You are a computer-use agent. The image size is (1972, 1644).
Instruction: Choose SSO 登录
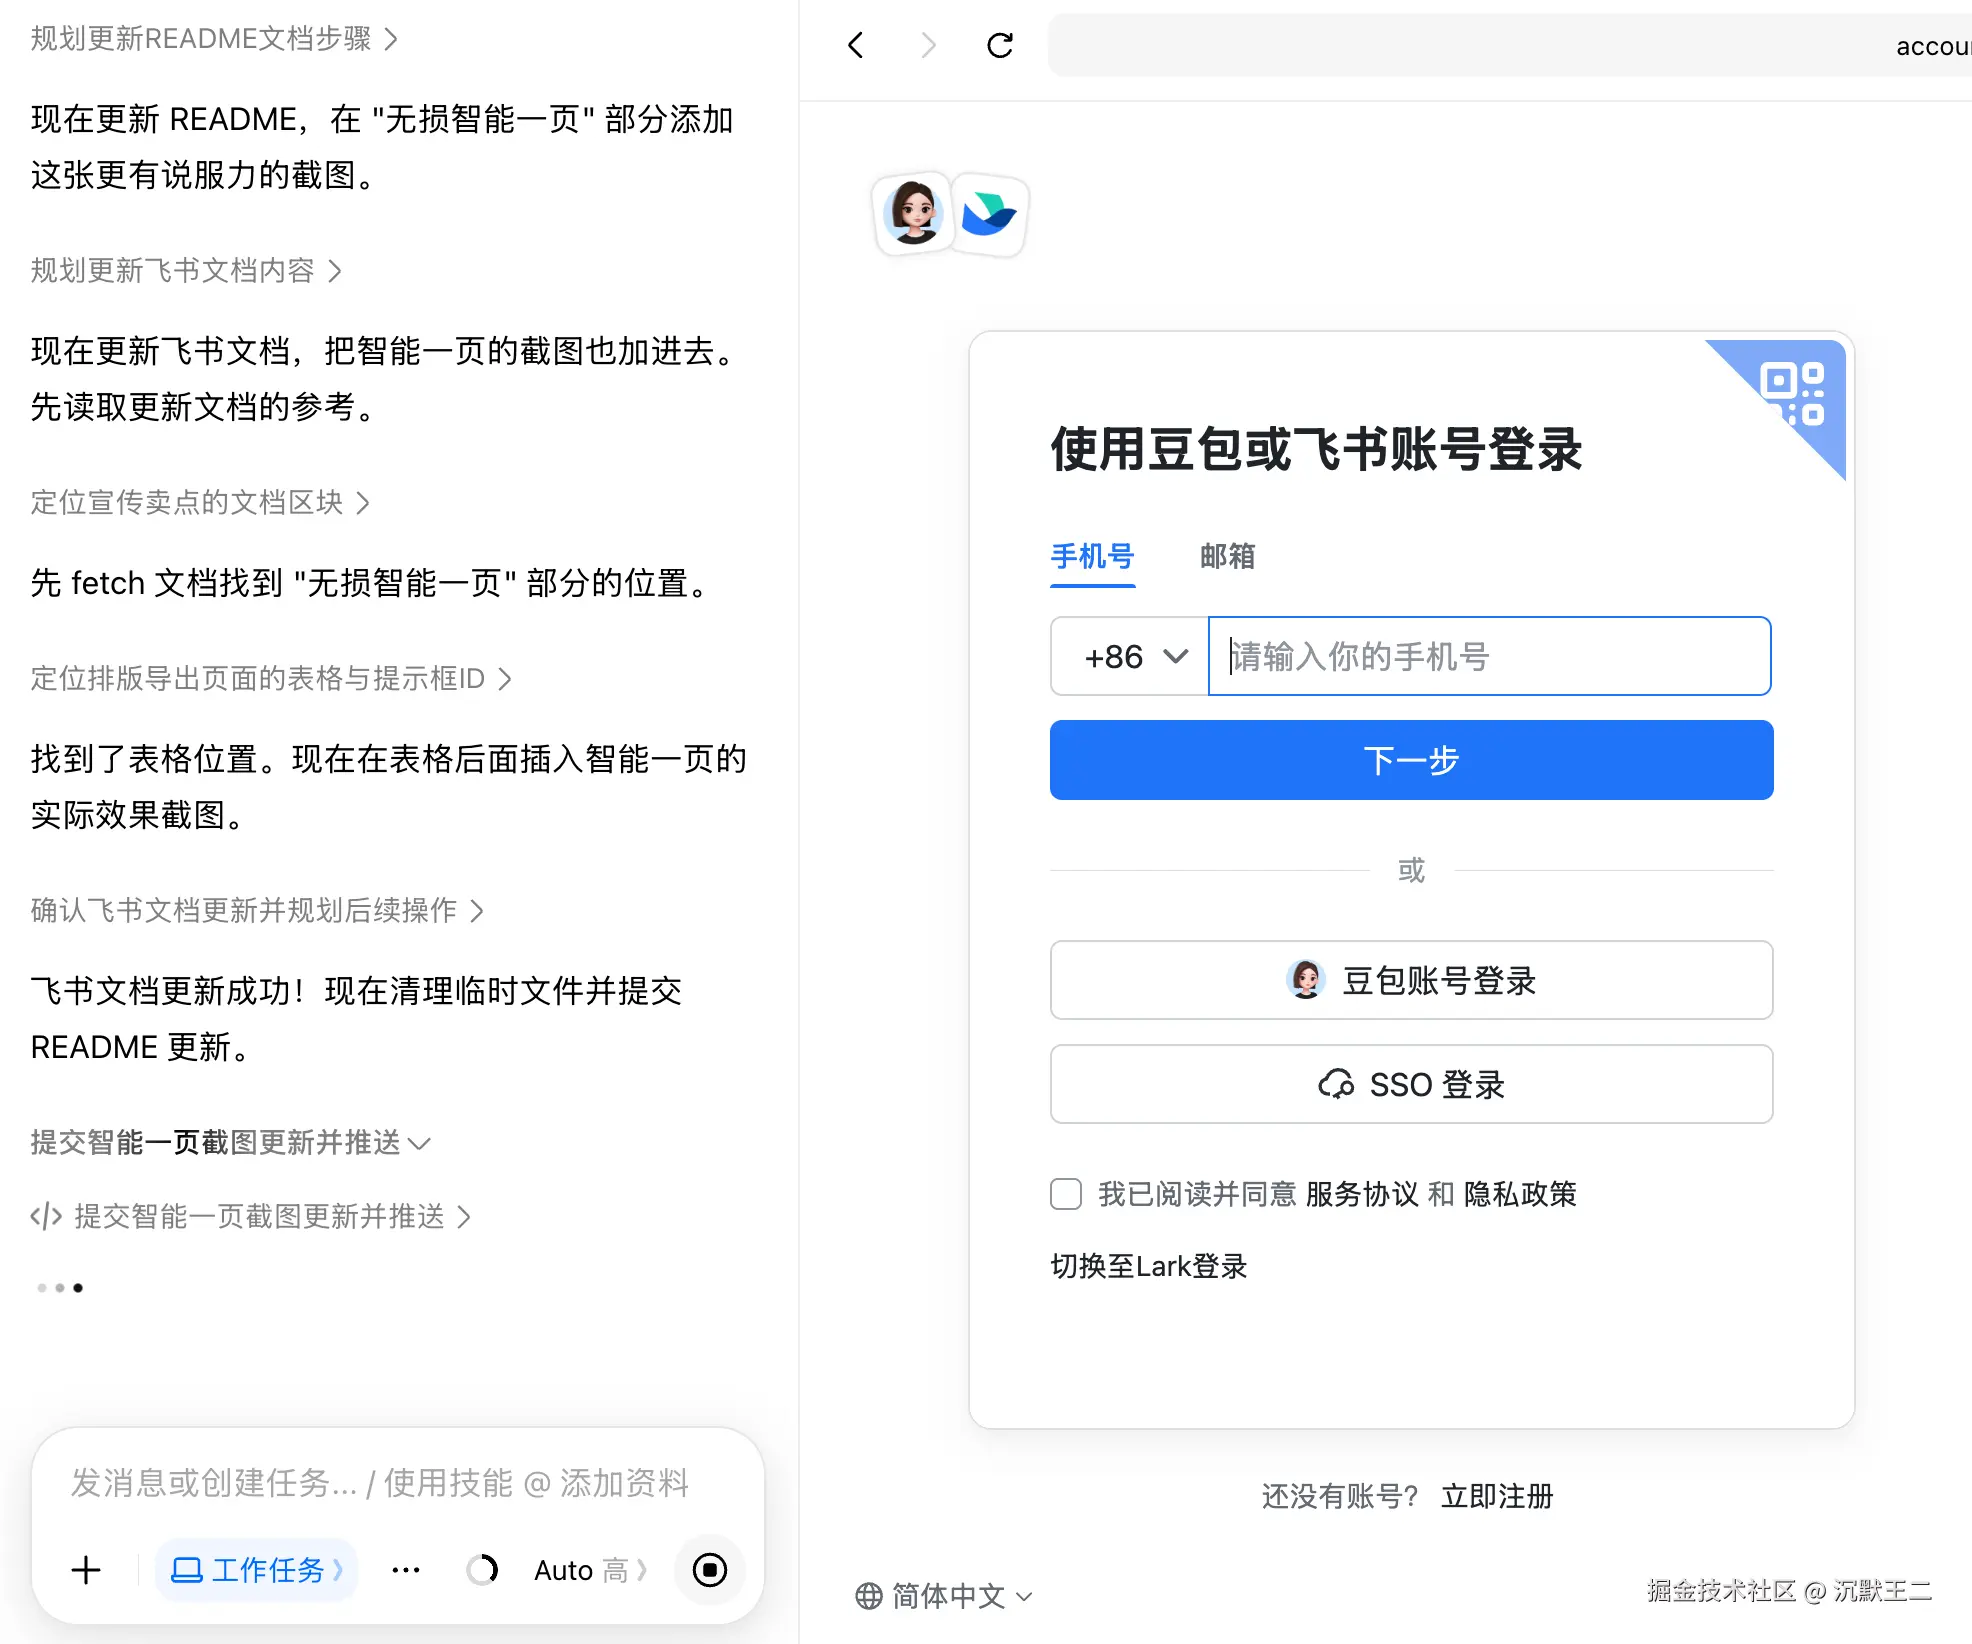click(1411, 1084)
